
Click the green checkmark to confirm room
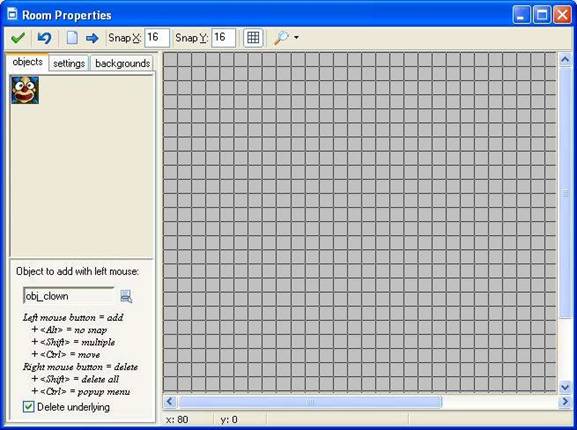[18, 38]
